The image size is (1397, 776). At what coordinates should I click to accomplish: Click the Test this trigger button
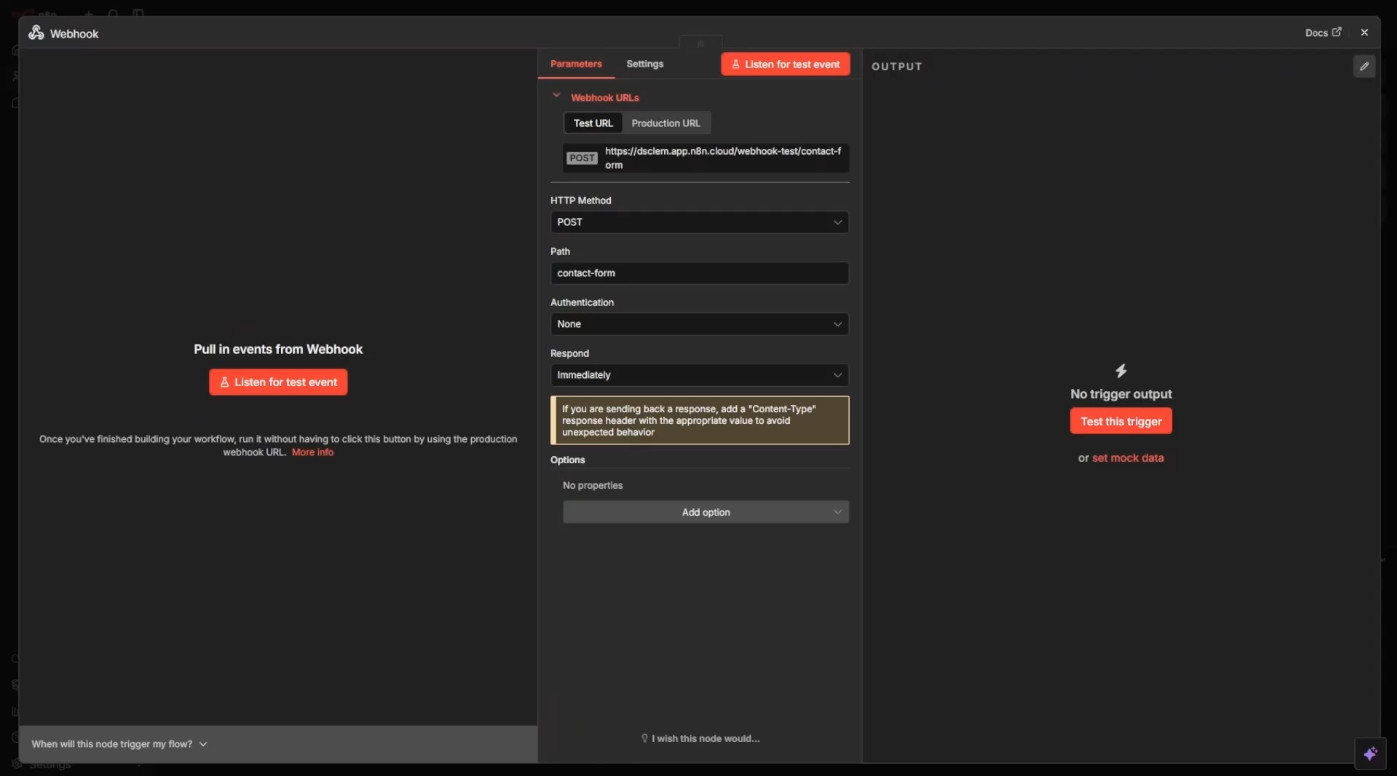click(x=1121, y=421)
